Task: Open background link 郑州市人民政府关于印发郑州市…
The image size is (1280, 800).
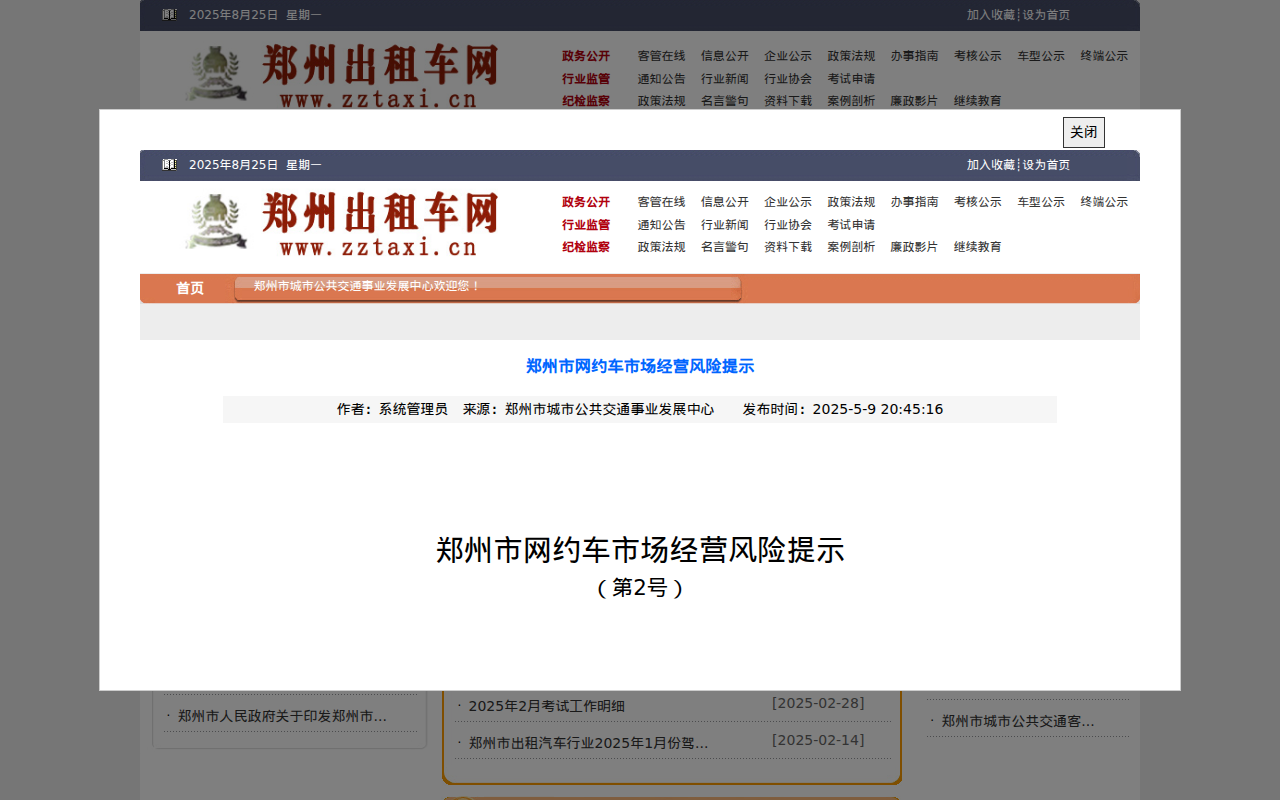Action: pos(283,716)
